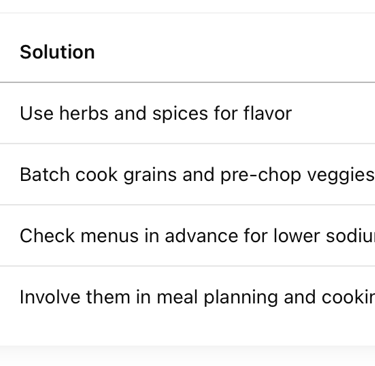Screen dimensions: 375x366
Task: Click the word "advance" in third row
Action: pyautogui.click(x=201, y=236)
